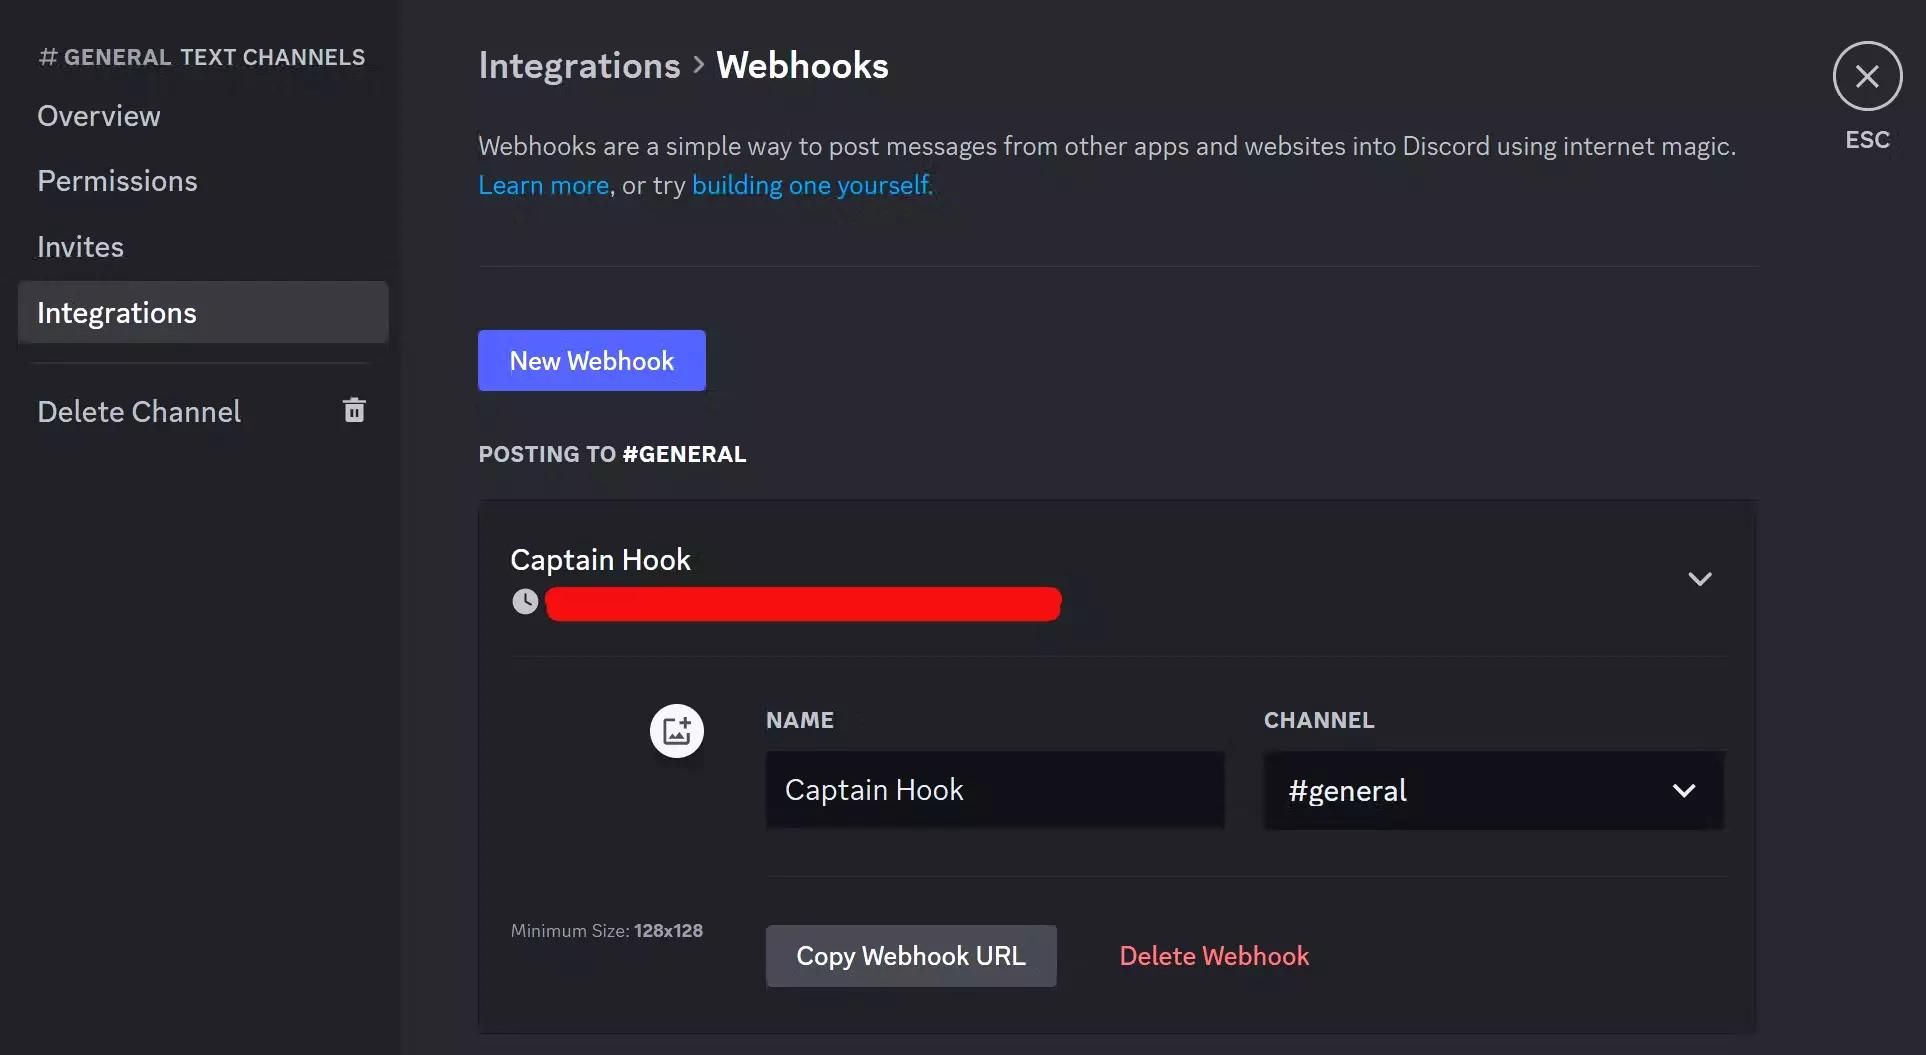Go to the Invites section
Viewport: 1926px width, 1055px height.
(80, 246)
